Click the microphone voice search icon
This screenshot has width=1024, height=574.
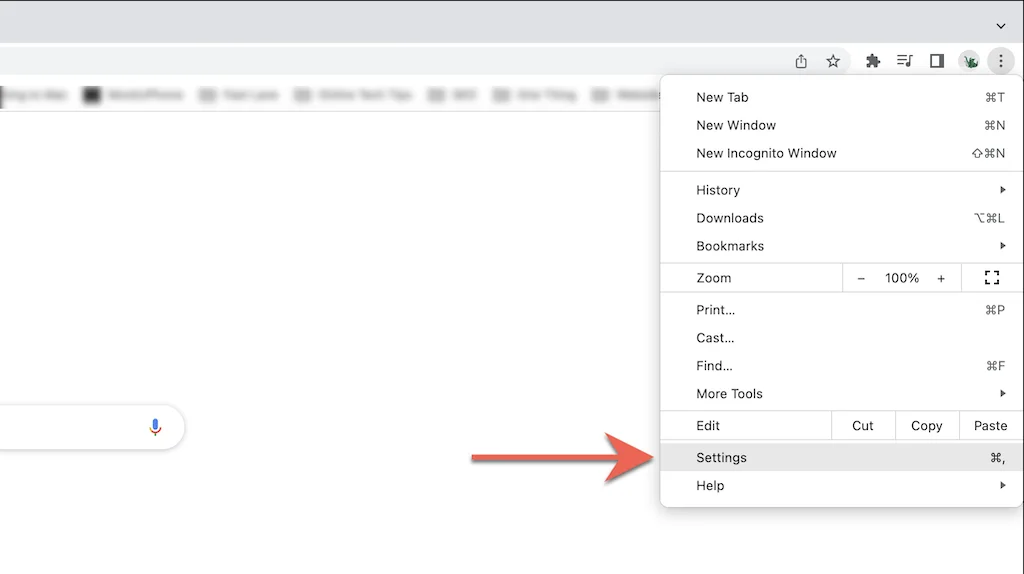(x=155, y=427)
